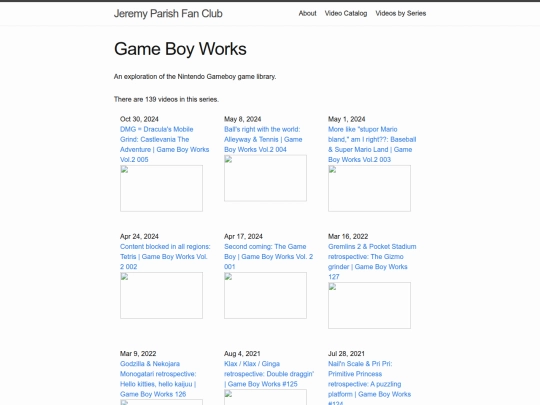Screen dimensions: 540x405
Task: Open Videos by Series in navigation
Action: click(401, 13)
